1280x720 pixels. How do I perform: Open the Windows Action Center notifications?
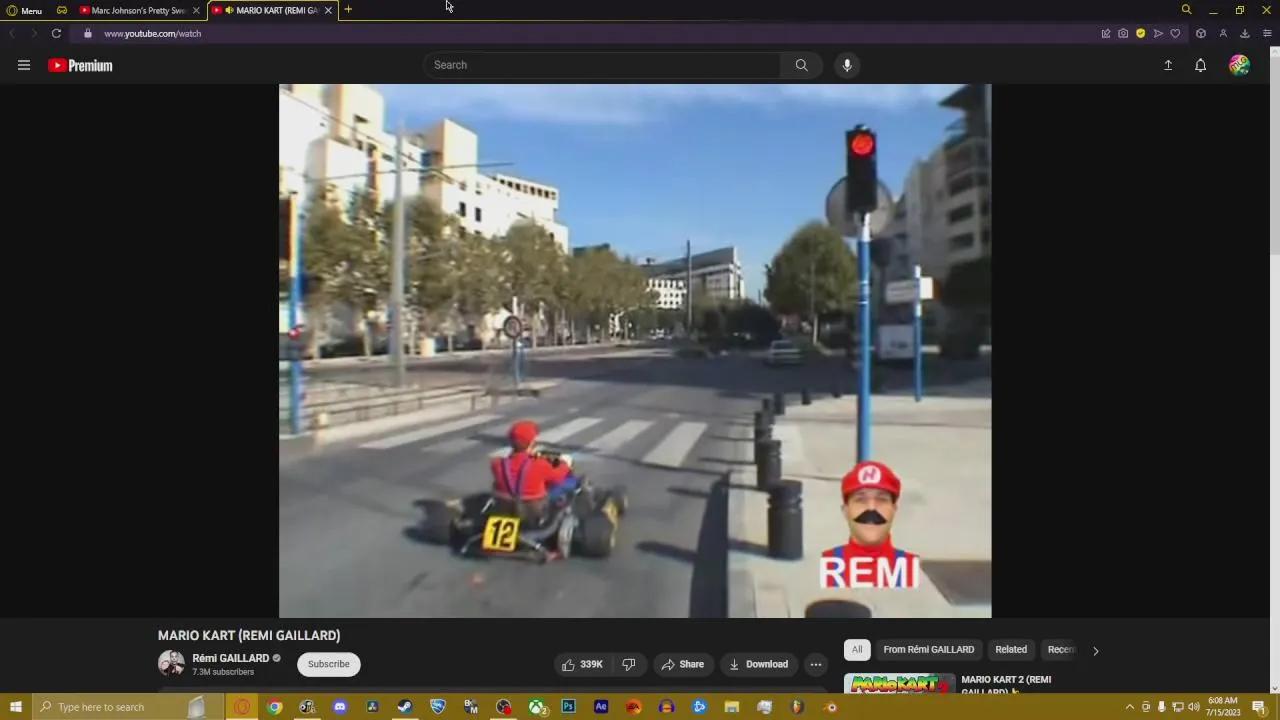[1259, 707]
